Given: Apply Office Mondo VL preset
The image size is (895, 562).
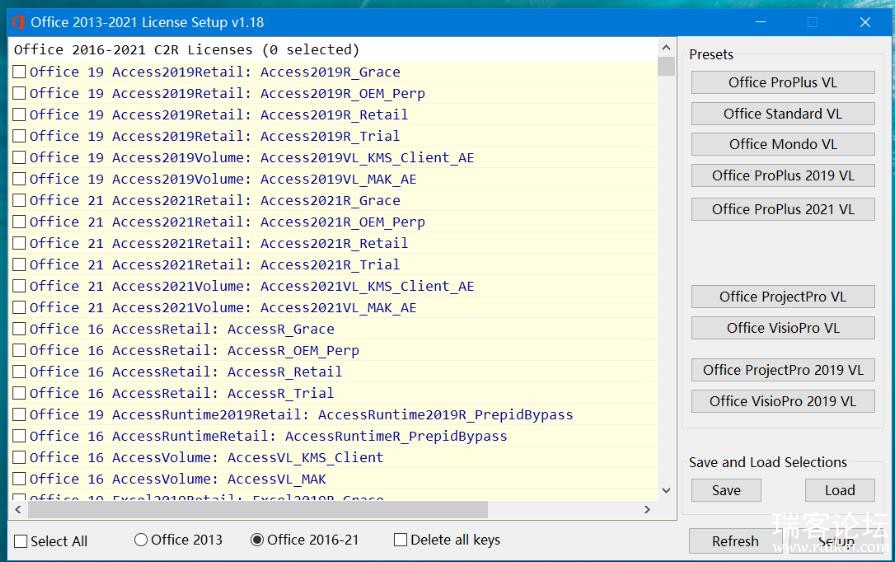Looking at the screenshot, I should (783, 144).
